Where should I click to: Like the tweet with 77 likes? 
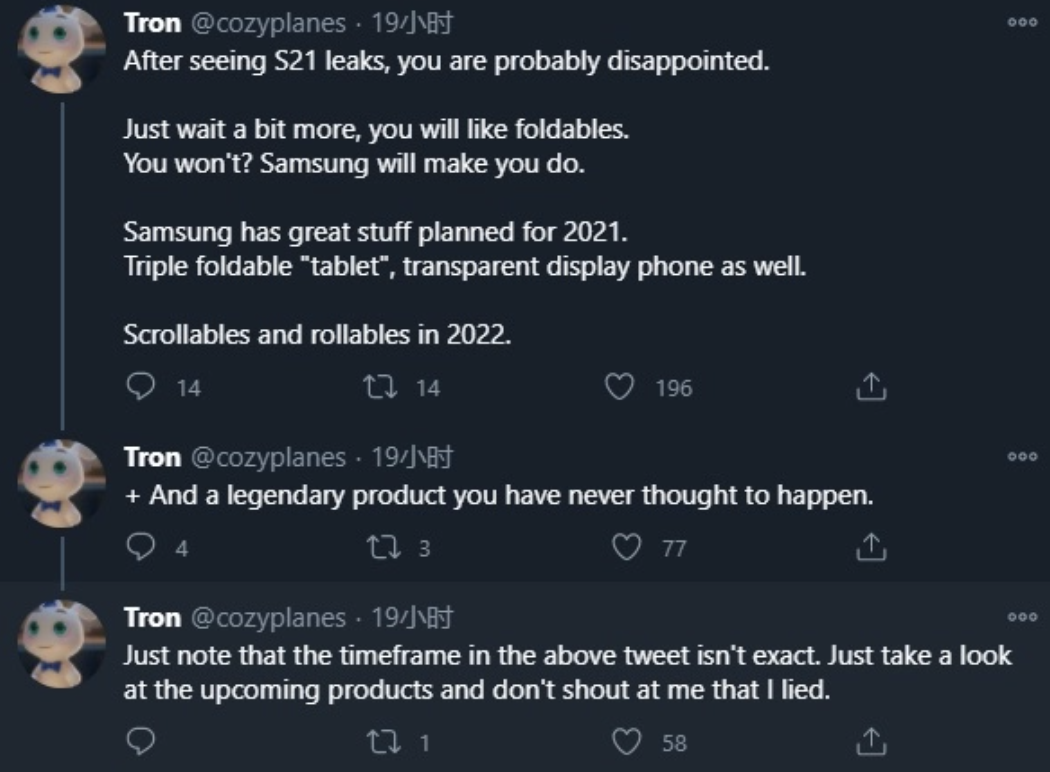click(x=626, y=547)
